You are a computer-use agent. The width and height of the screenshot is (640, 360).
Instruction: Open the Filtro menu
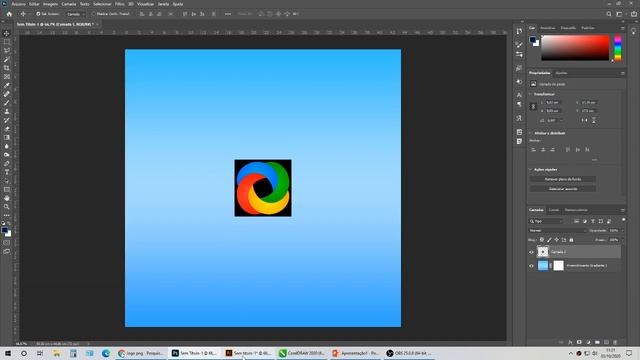119,4
